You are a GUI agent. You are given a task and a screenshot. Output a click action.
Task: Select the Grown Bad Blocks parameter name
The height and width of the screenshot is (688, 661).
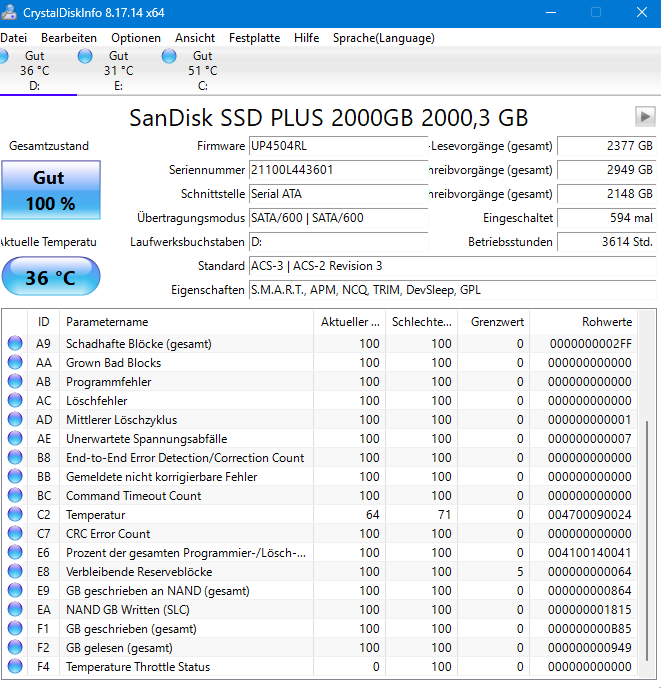[114, 363]
